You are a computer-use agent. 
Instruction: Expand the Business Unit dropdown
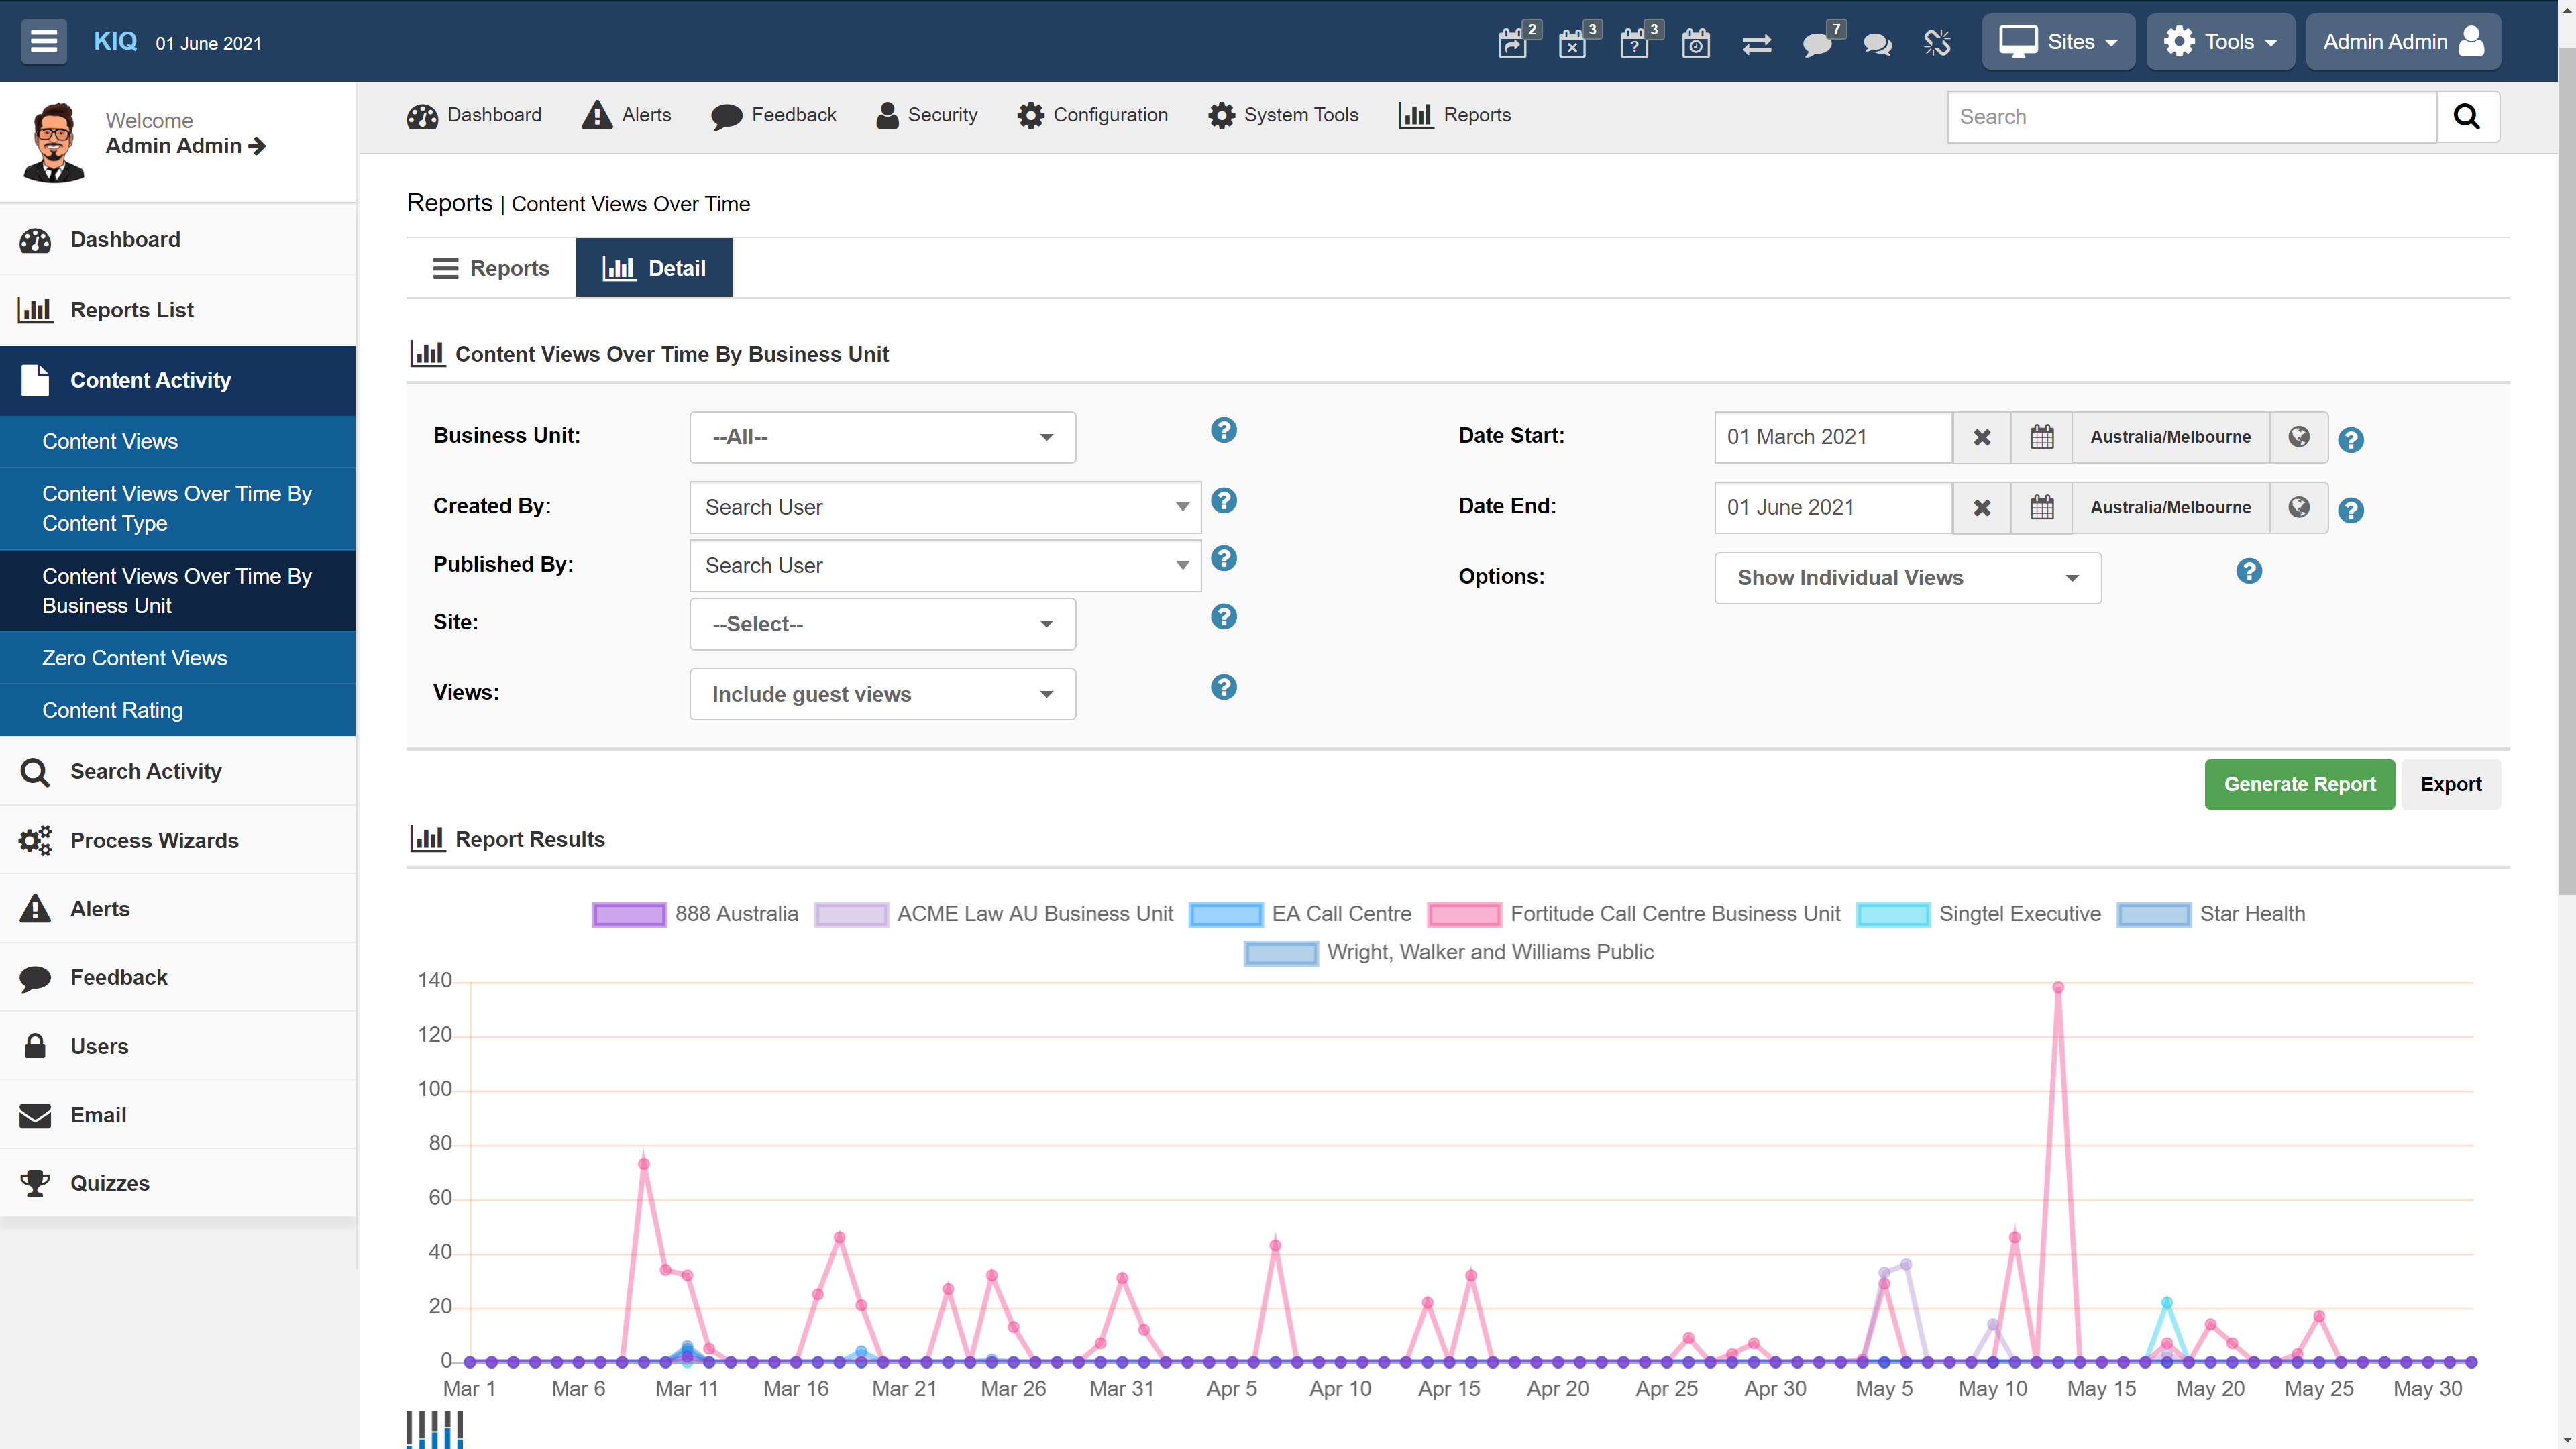click(882, 437)
